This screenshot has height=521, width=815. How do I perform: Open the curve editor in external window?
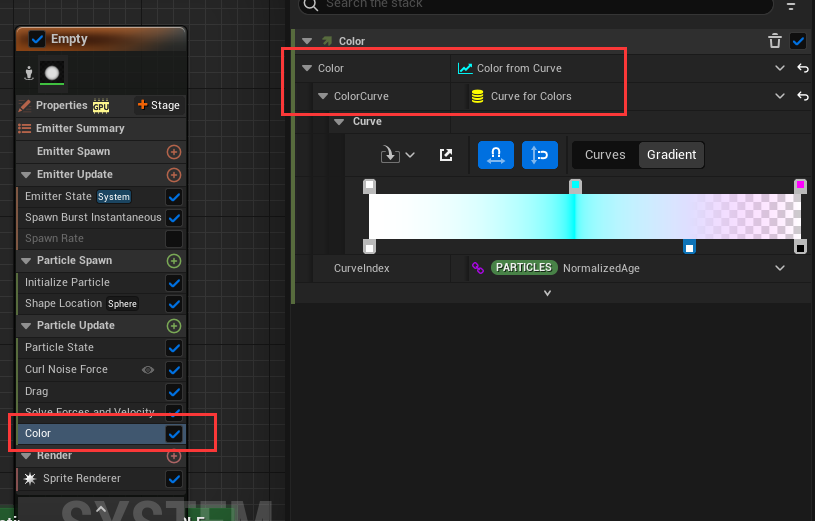click(446, 155)
